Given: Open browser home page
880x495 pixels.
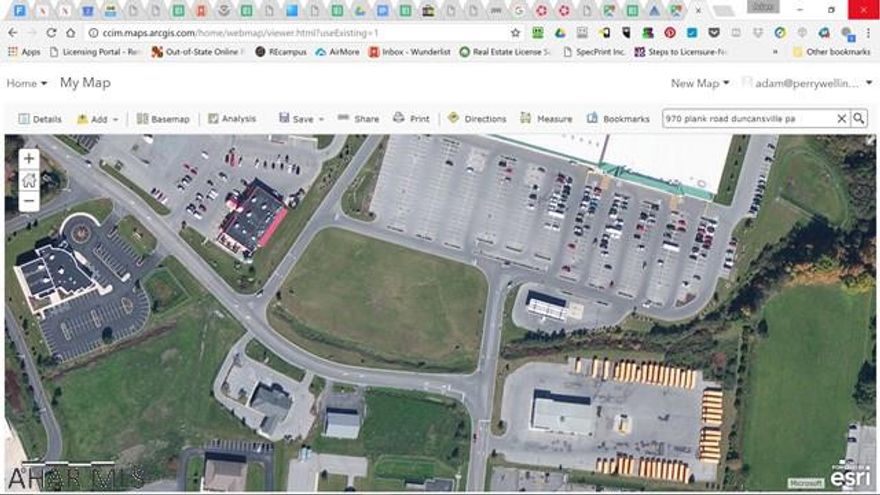Looking at the screenshot, I should pyautogui.click(x=70, y=33).
